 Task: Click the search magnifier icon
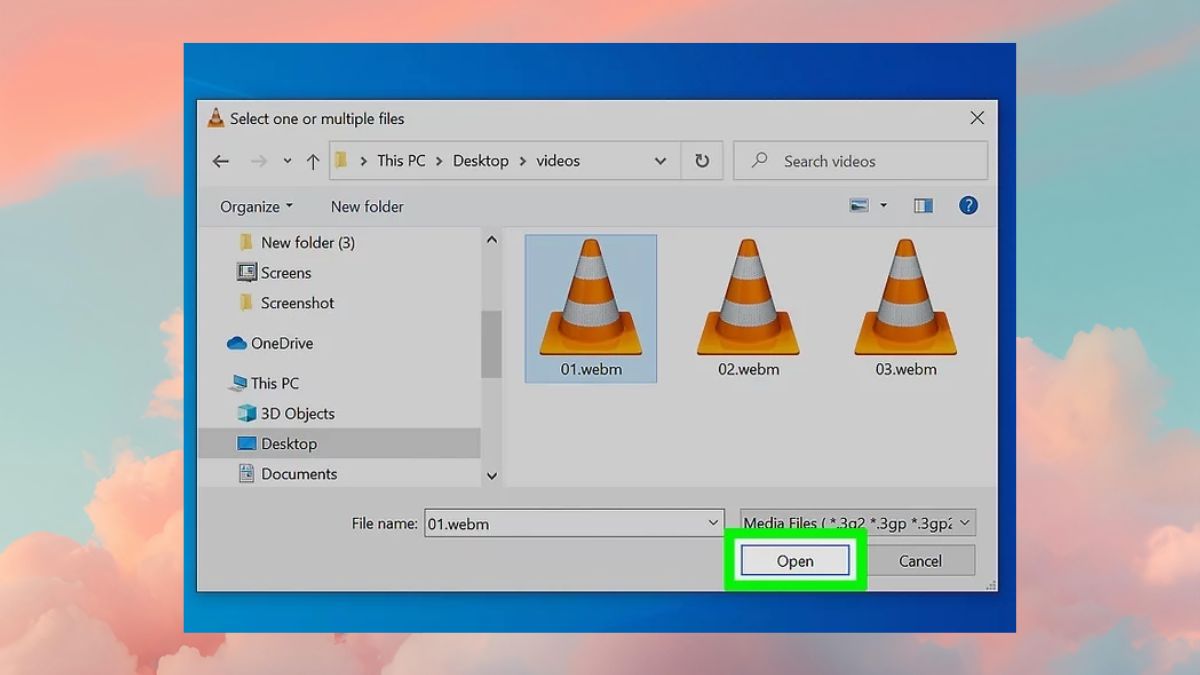(760, 160)
